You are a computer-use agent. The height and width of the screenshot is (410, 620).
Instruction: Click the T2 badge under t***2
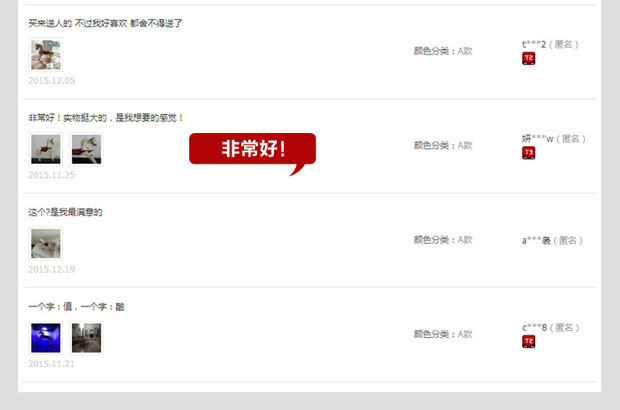tap(529, 59)
